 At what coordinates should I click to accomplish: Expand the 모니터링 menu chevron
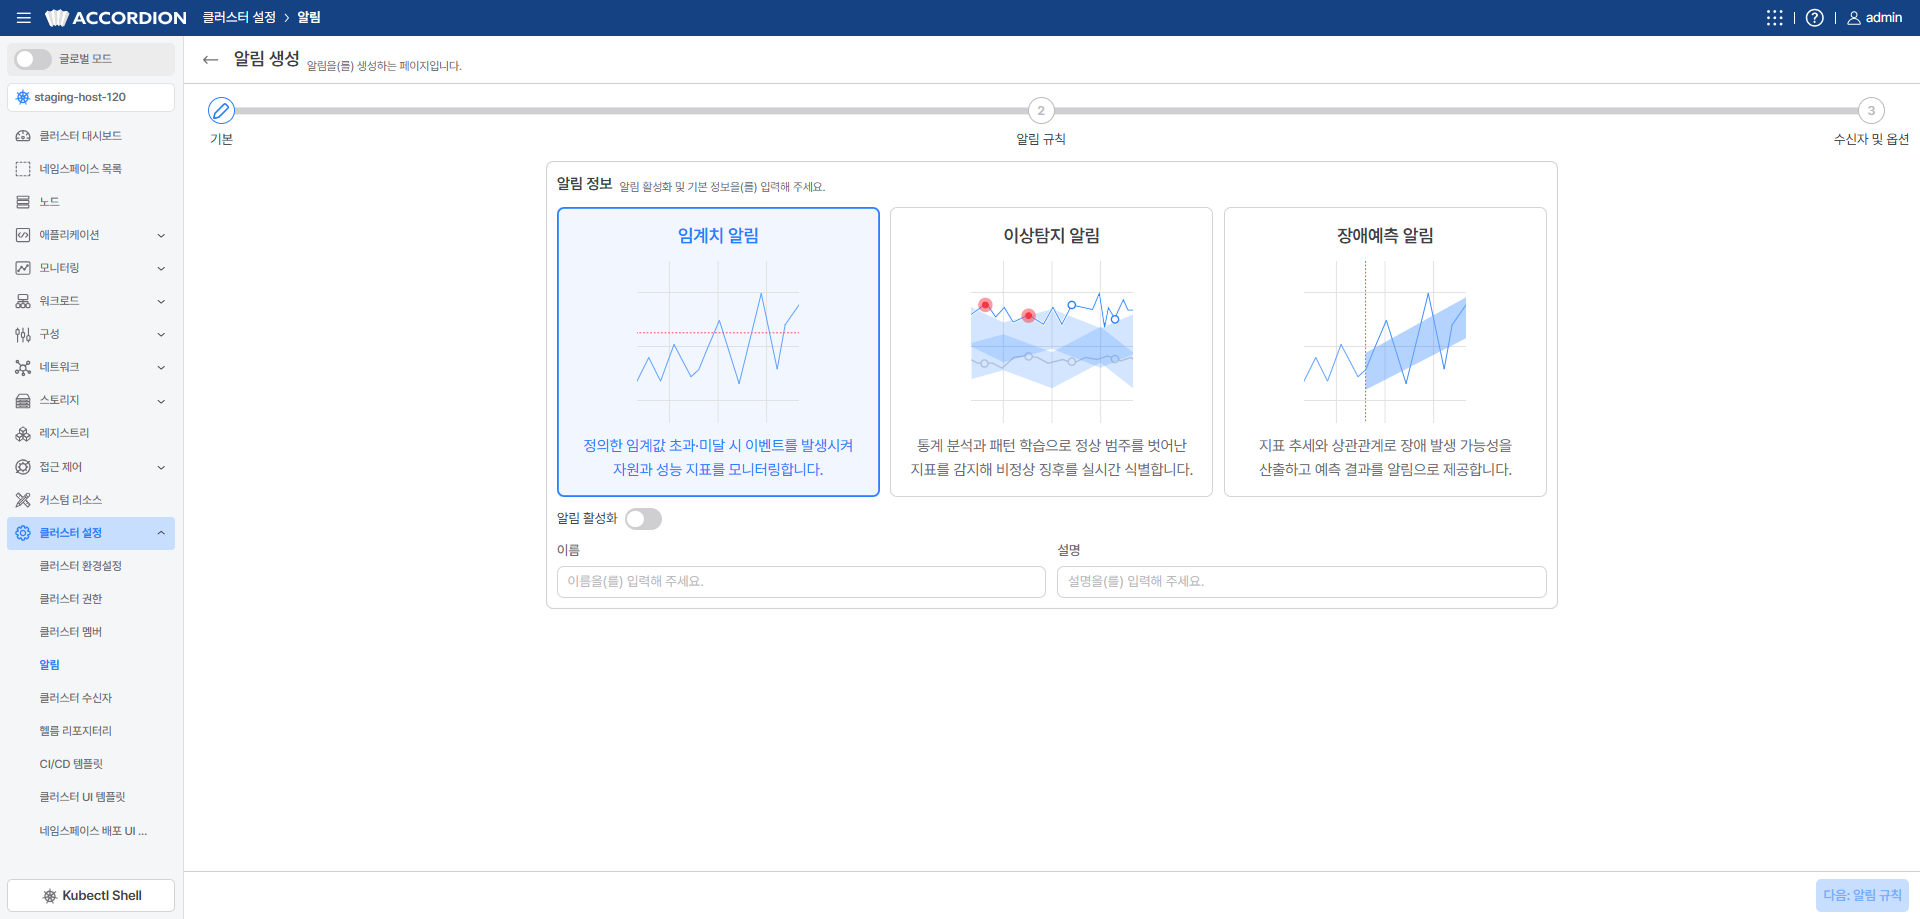161,268
